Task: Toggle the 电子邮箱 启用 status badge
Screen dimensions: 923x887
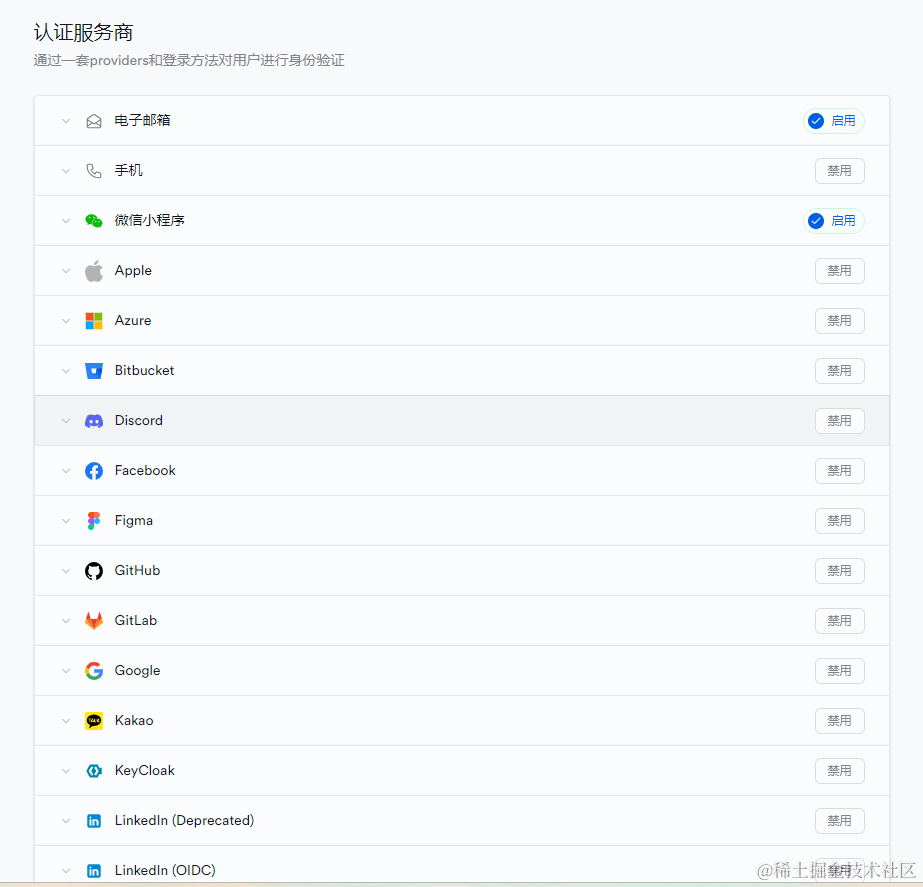Action: [x=834, y=120]
